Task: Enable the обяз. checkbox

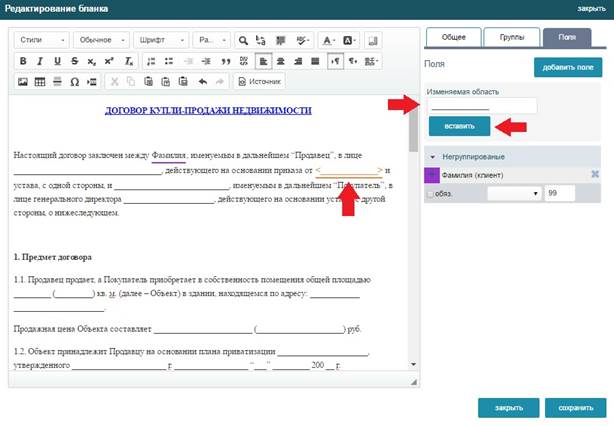Action: tap(431, 193)
